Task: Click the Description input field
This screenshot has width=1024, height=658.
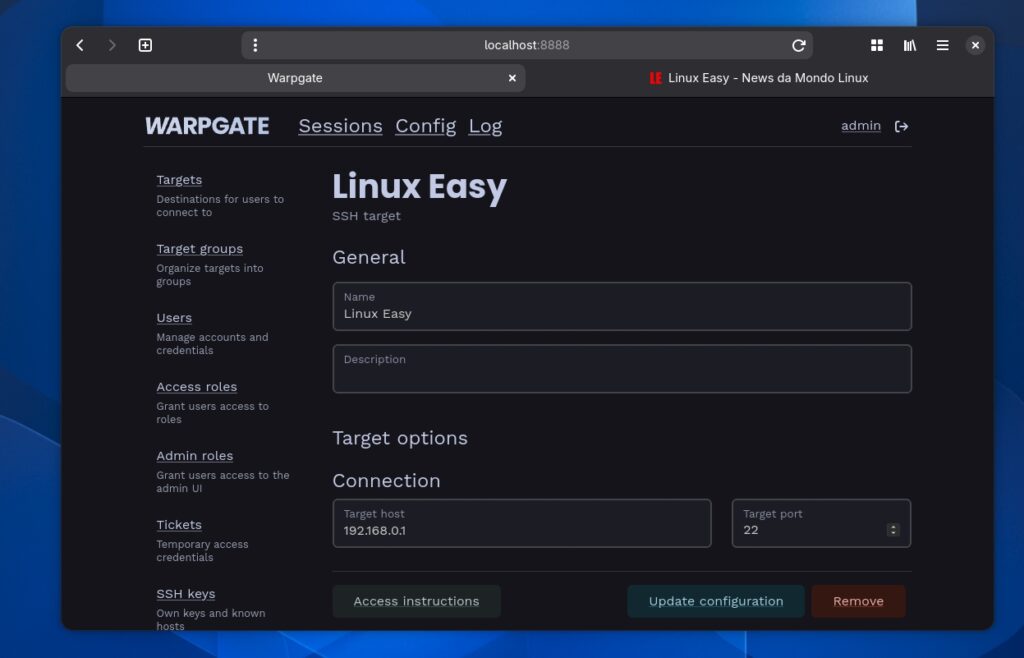Action: pos(622,369)
